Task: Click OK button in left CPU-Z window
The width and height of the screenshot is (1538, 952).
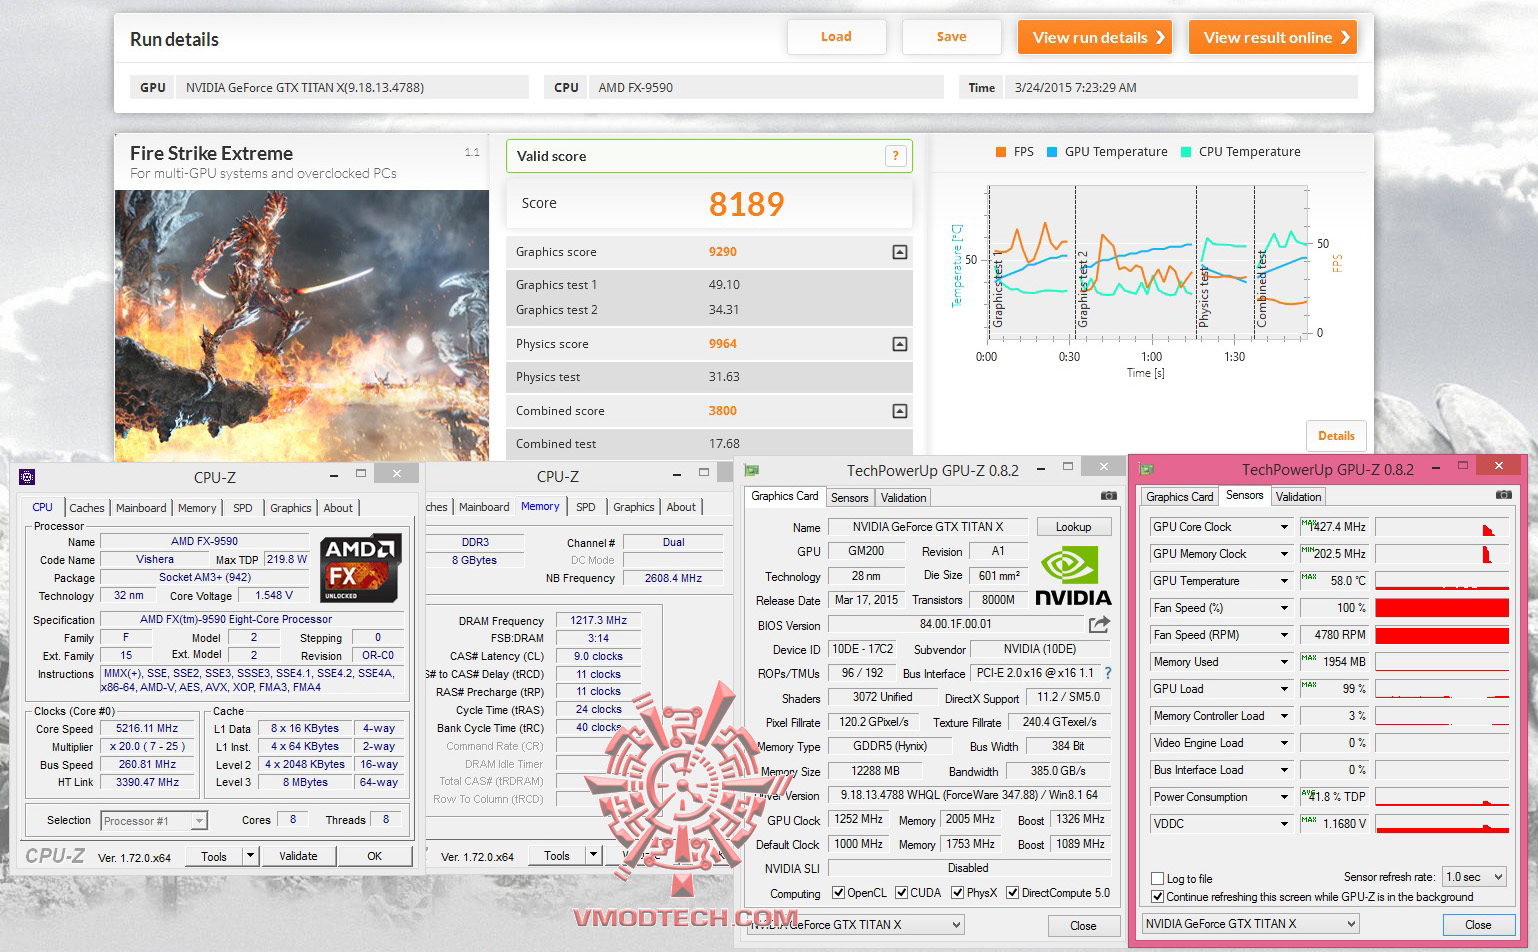Action: (375, 856)
